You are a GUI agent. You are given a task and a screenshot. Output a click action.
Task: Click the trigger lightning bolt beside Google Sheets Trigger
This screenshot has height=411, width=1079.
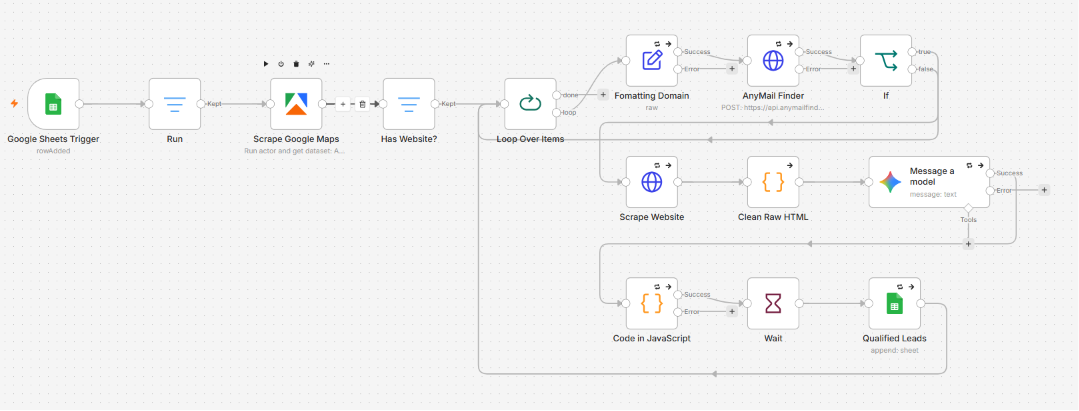14,104
